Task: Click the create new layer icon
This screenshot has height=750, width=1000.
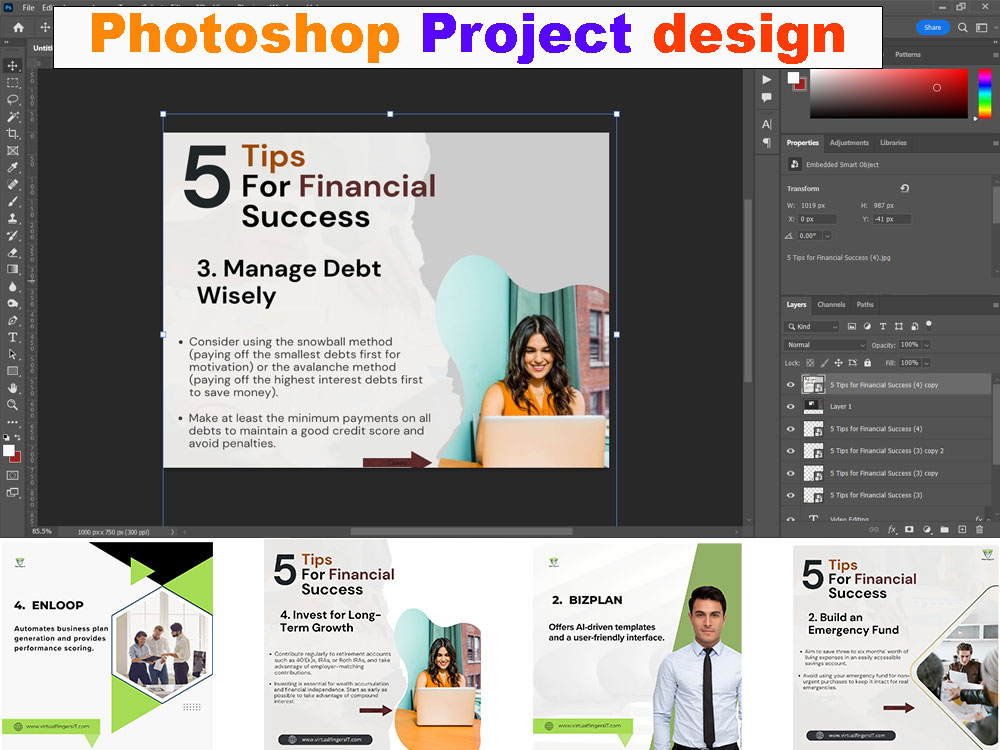Action: tap(962, 529)
